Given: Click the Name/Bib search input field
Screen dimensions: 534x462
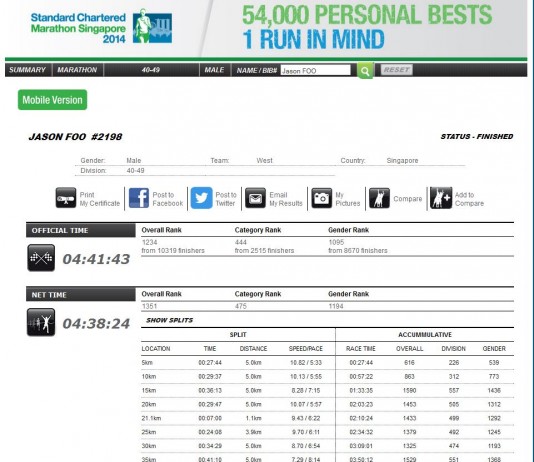Looking at the screenshot, I should (315, 70).
